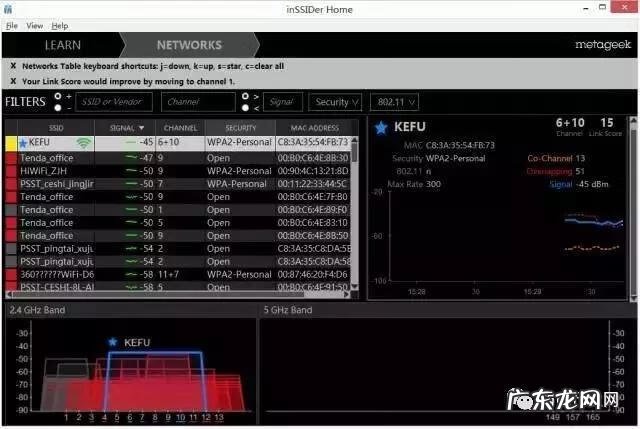
Task: Click the scroll right arrow of networks table
Action: [x=347, y=294]
